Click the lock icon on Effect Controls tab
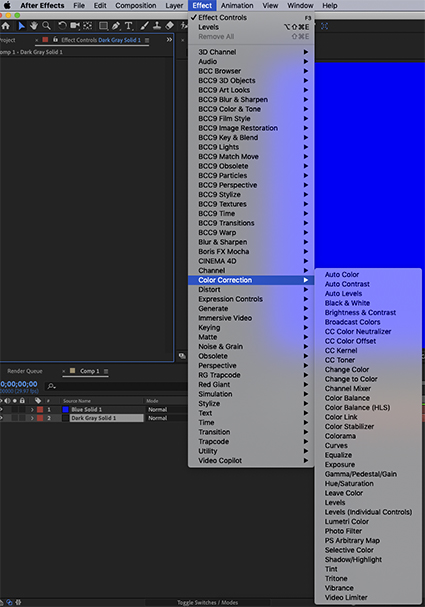Screen dimensions: 425x607 tap(55, 39)
